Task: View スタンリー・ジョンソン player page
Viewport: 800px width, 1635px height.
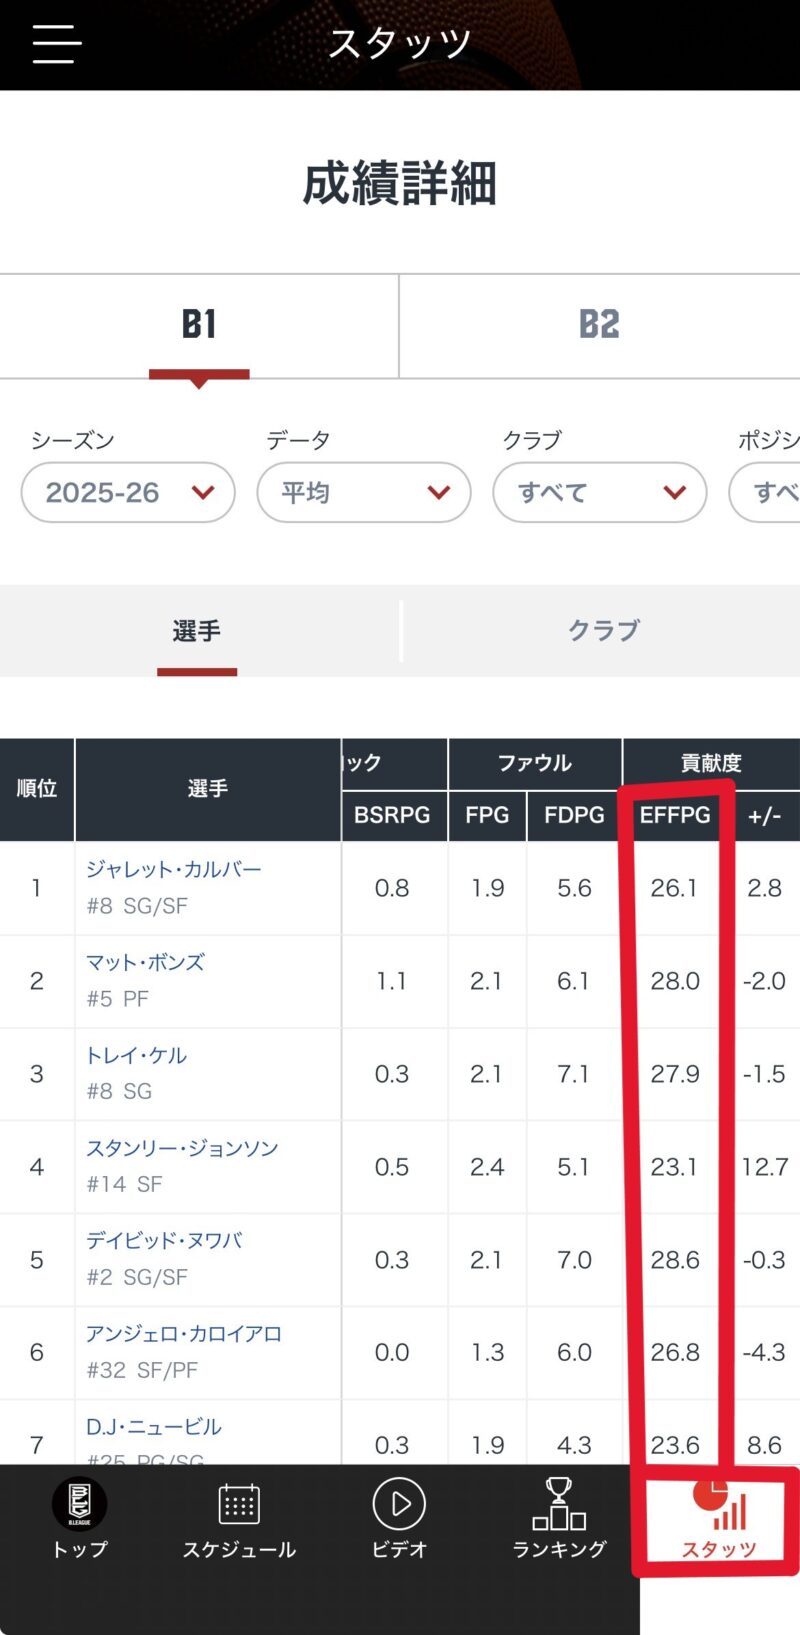Action: (x=182, y=1149)
